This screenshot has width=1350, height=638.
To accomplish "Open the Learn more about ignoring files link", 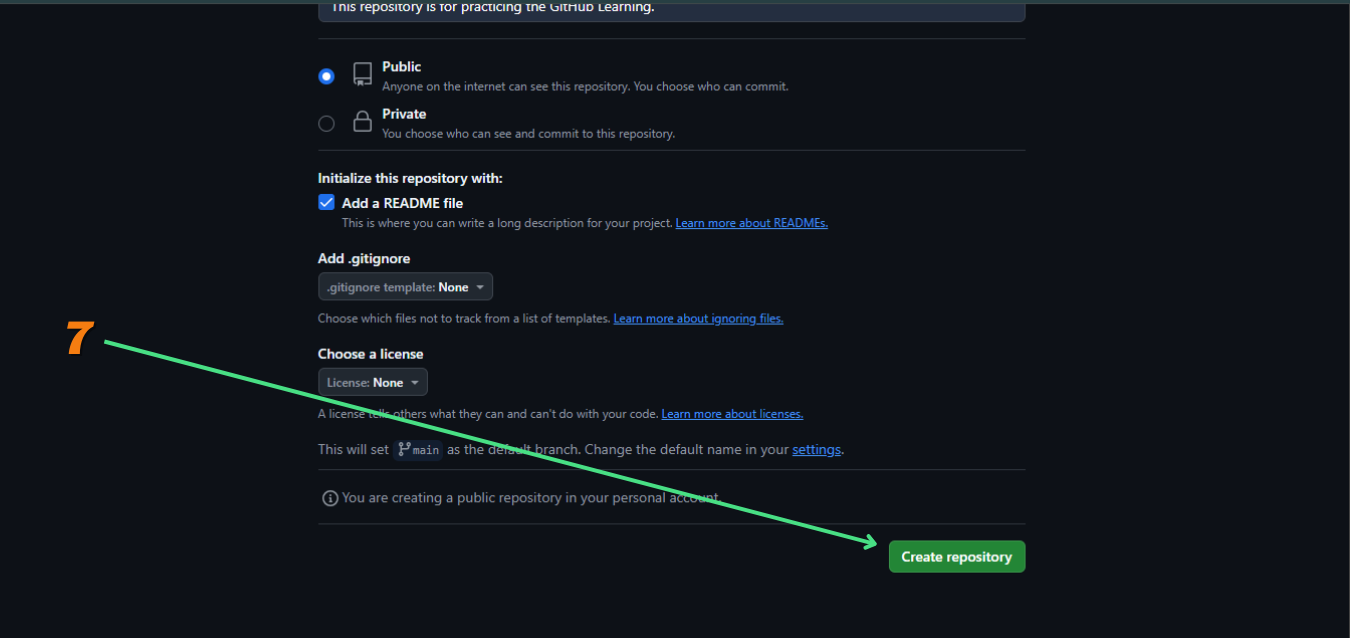I will [698, 319].
